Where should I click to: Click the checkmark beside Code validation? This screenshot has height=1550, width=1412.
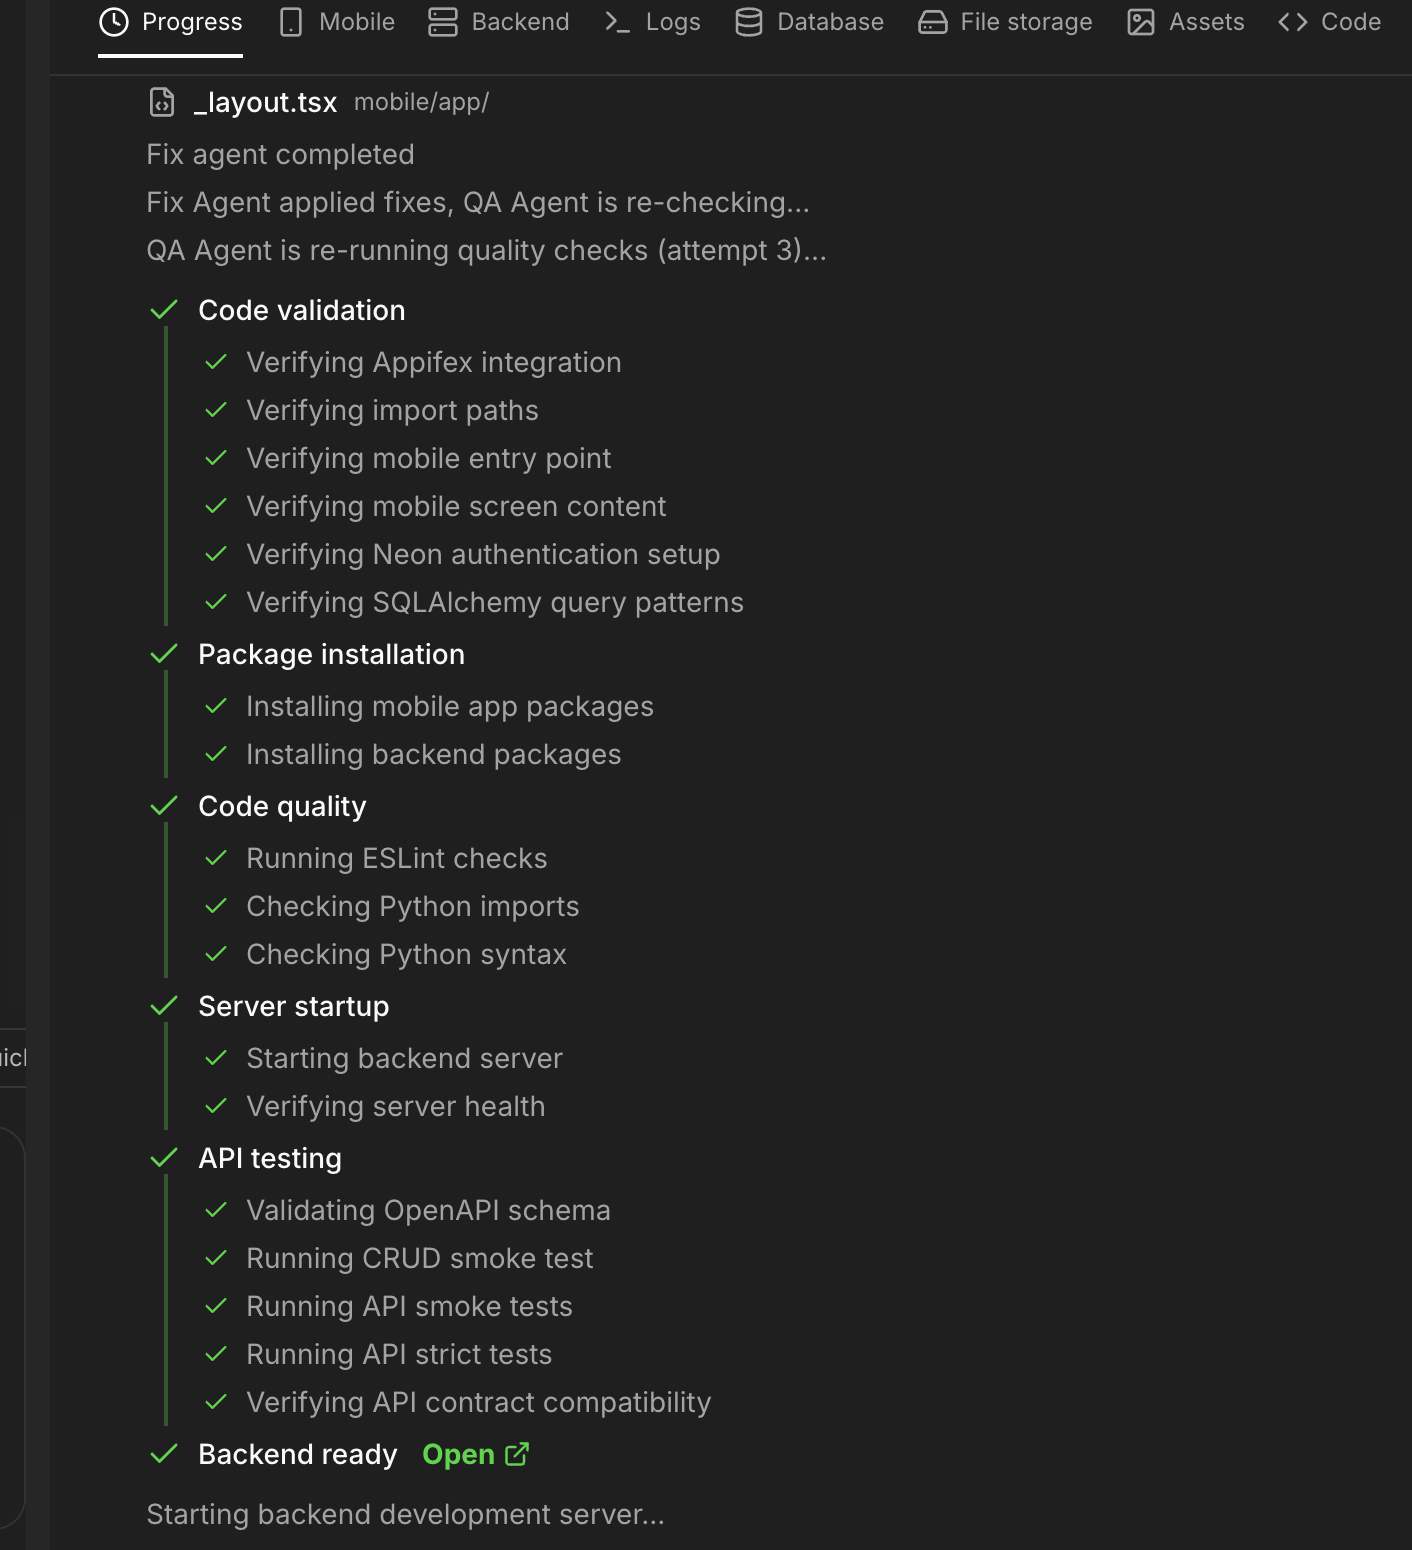click(165, 310)
